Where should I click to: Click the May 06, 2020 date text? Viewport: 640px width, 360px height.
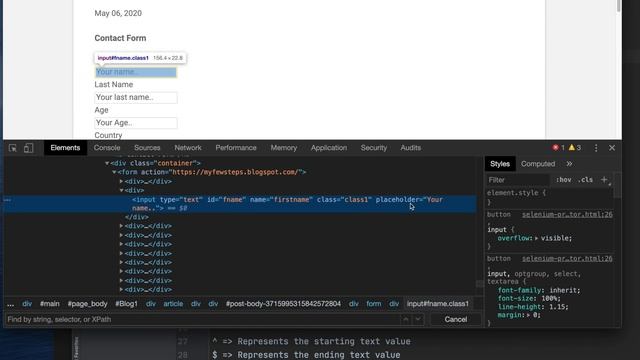[x=118, y=13]
